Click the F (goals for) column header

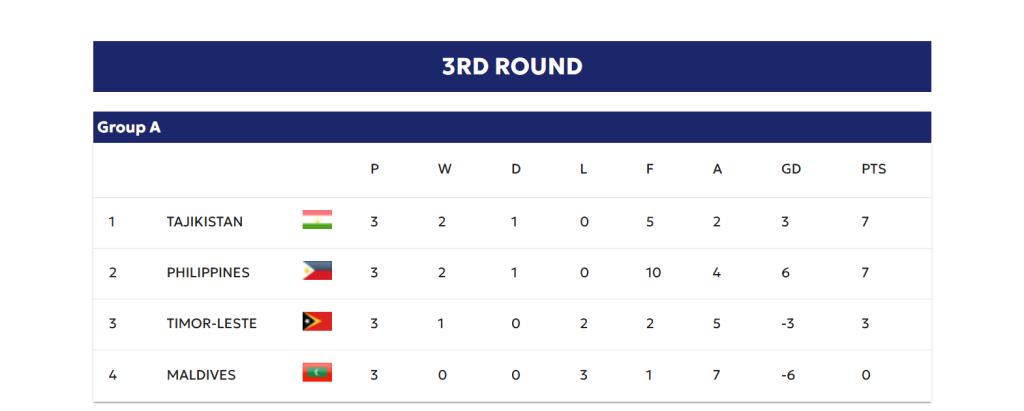point(650,169)
